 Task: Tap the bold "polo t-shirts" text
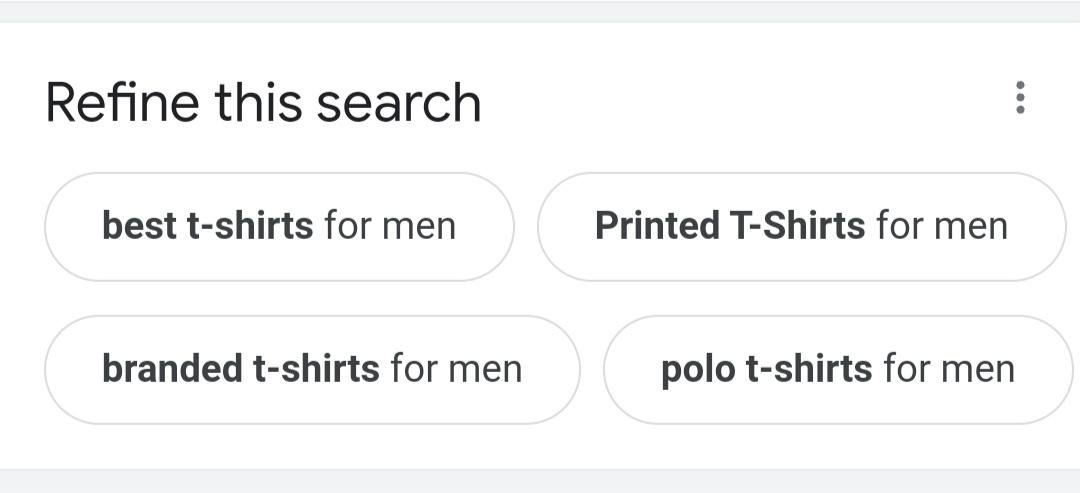[767, 369]
